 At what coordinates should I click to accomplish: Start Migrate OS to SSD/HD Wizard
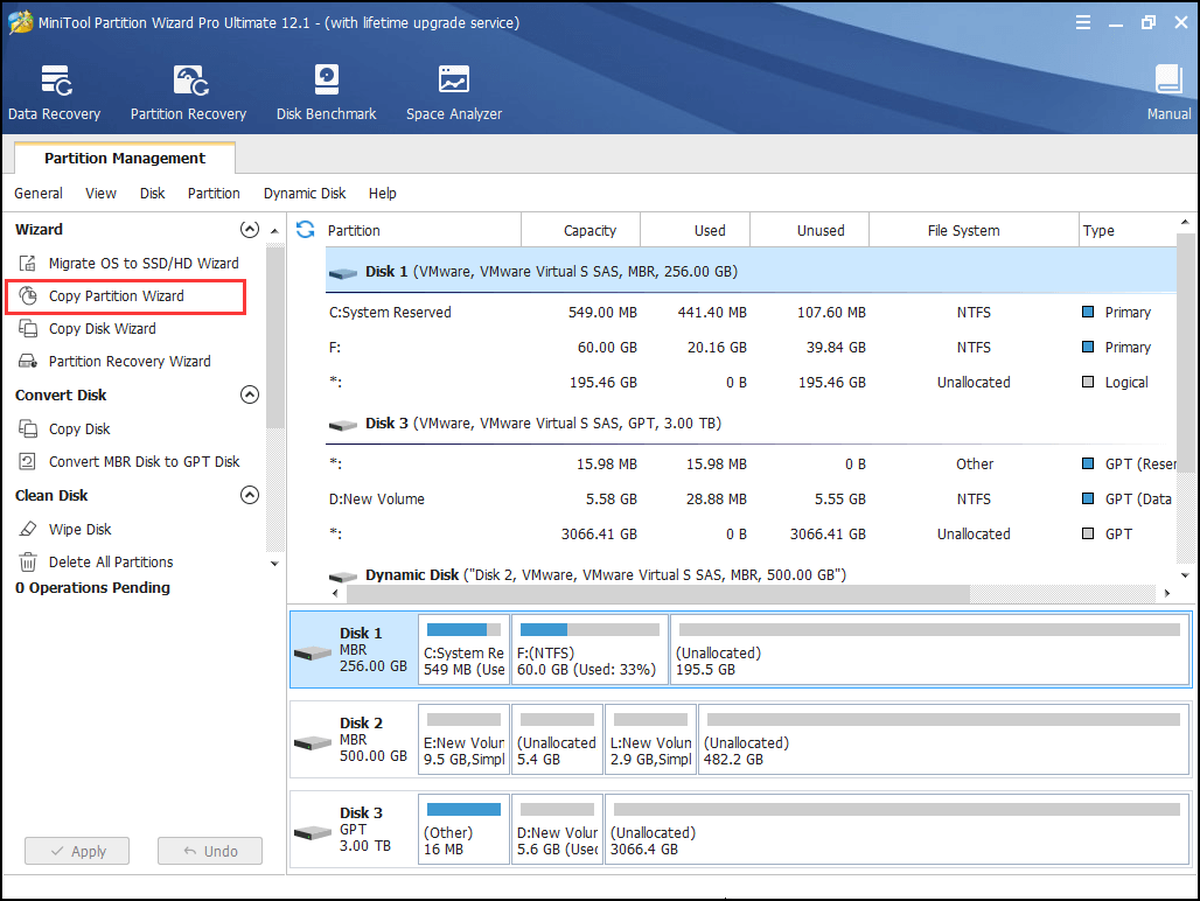[x=143, y=263]
